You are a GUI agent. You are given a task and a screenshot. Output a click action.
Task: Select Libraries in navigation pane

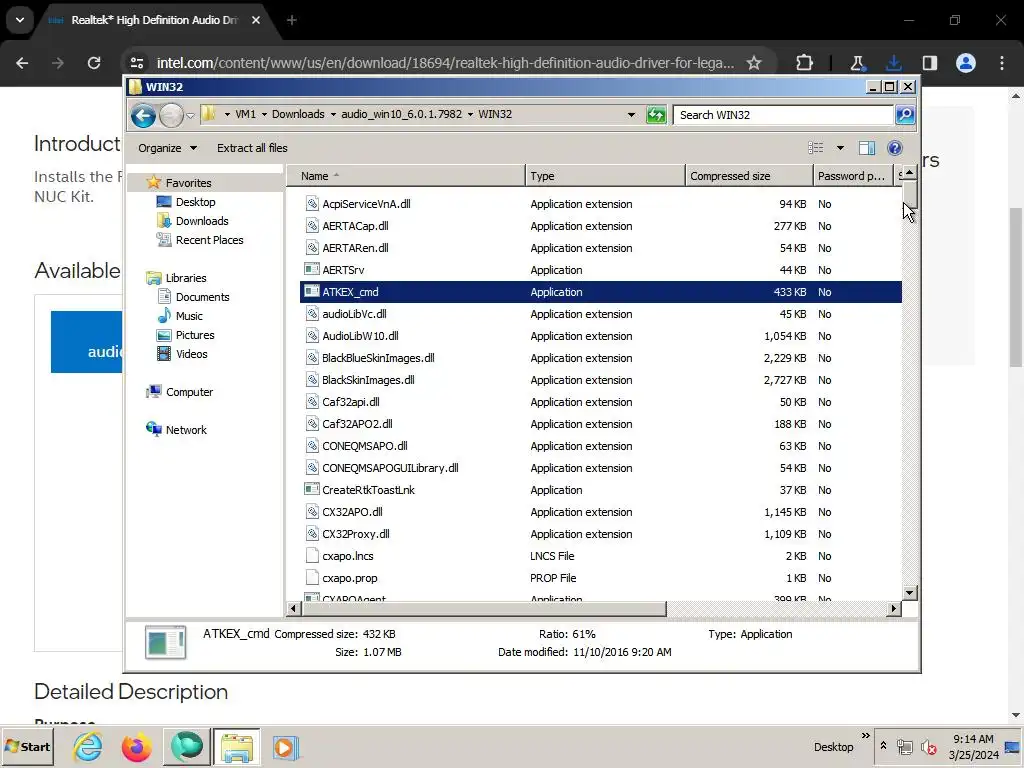(185, 278)
